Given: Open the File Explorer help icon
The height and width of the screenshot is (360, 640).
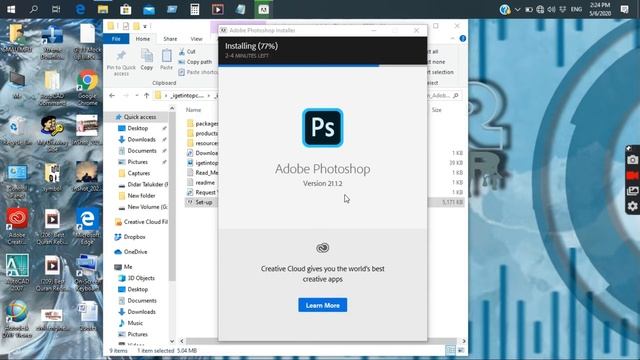Looking at the screenshot, I should coord(462,38).
